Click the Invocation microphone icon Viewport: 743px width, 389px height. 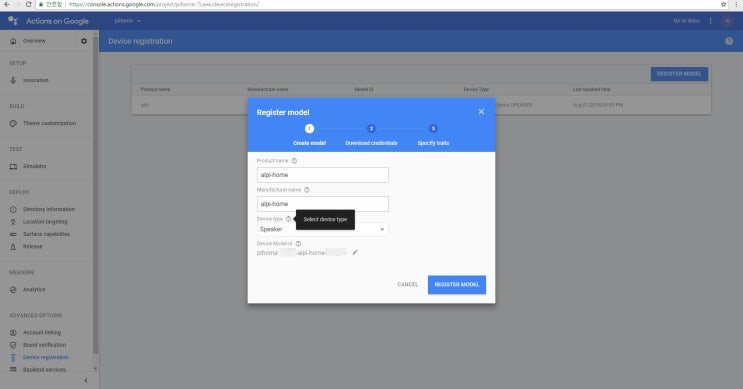[x=13, y=80]
